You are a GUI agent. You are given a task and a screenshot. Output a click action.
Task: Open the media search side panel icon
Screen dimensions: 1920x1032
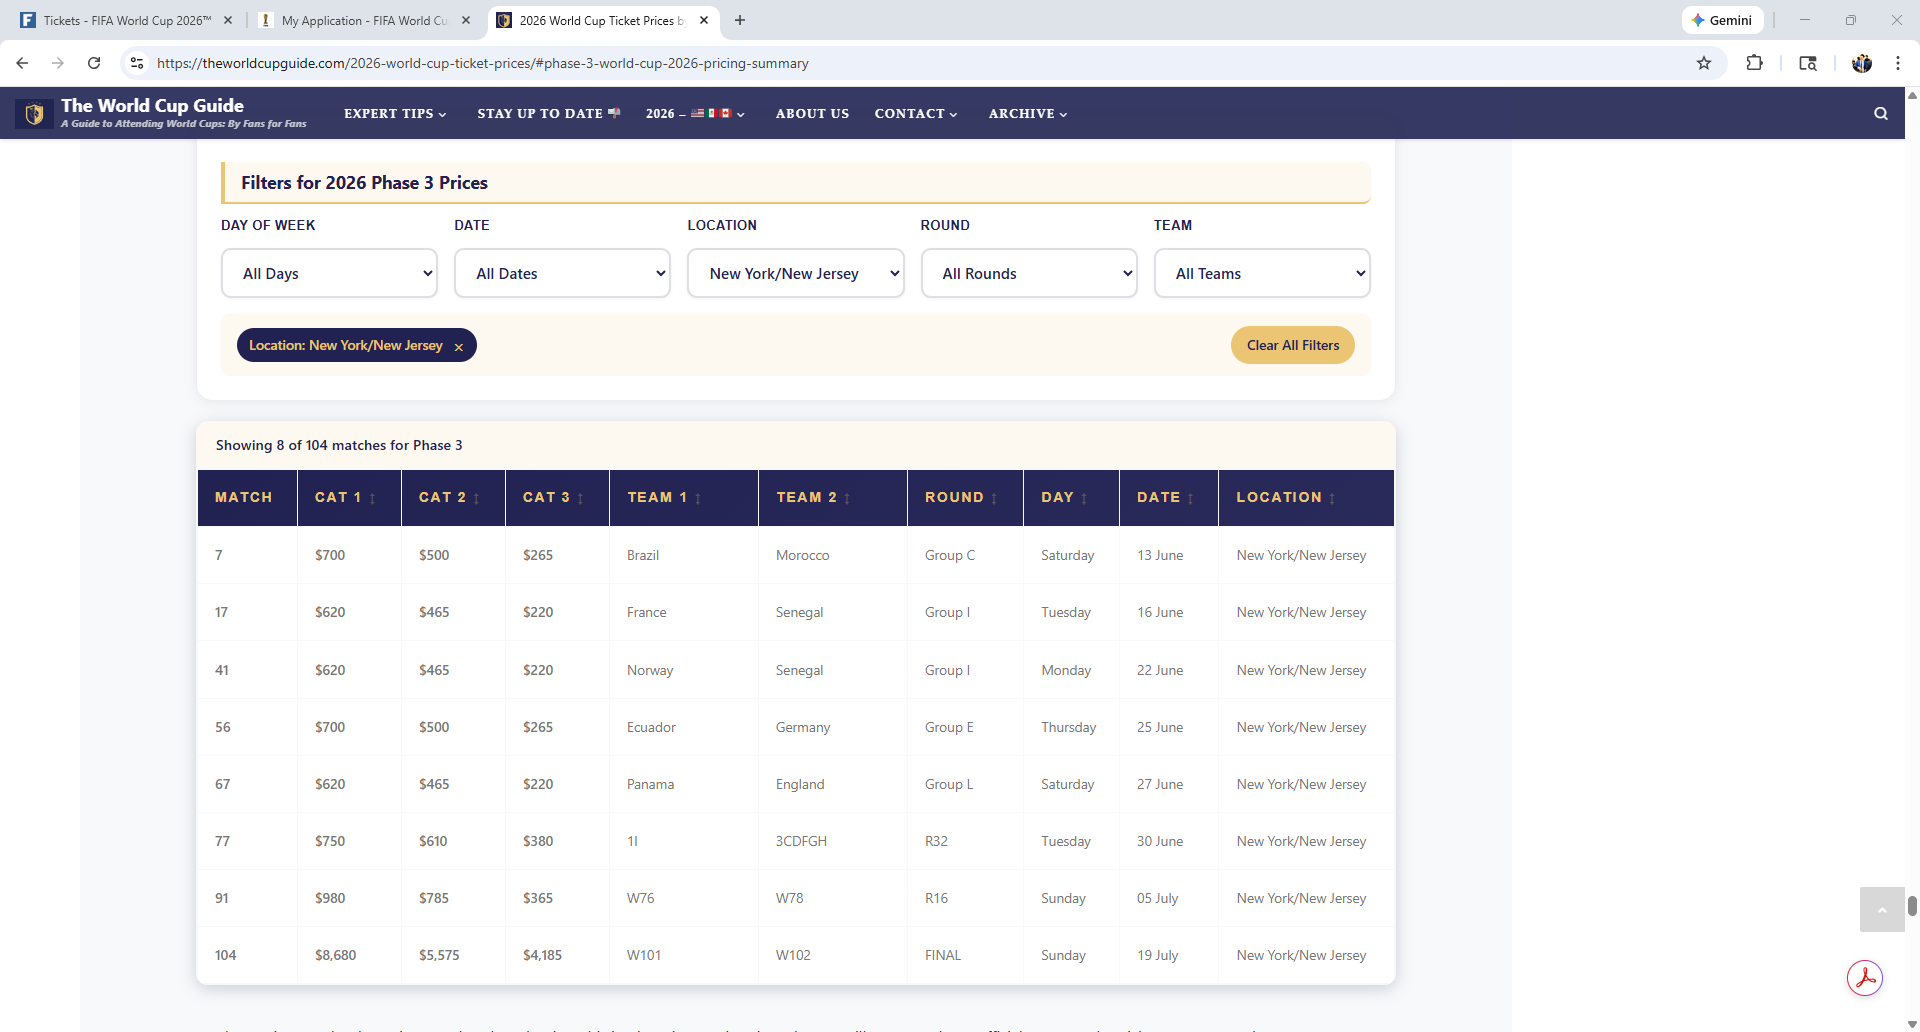[x=1808, y=63]
